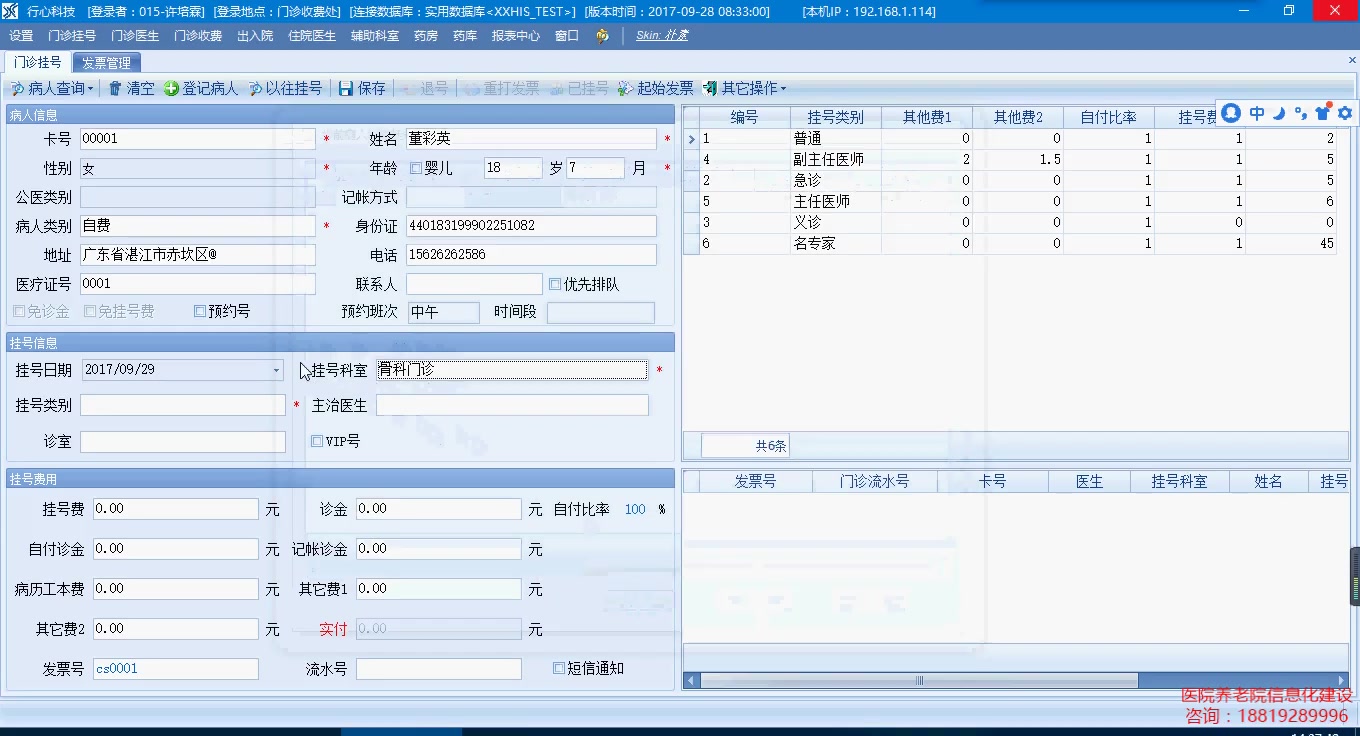Click the 自付比率 column header
The height and width of the screenshot is (736, 1360).
1108,117
